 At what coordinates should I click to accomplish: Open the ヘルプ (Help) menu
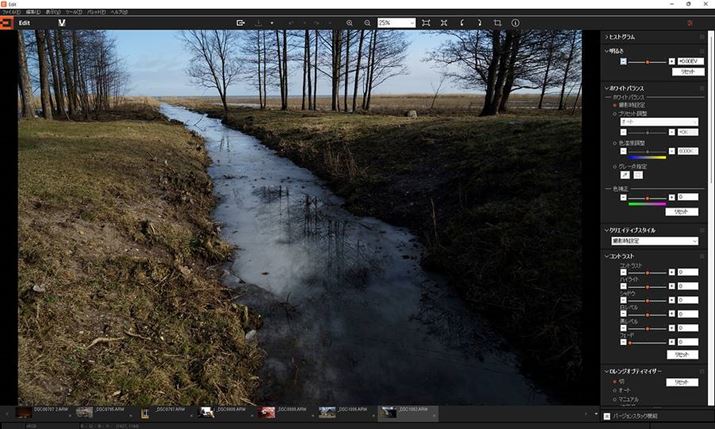point(119,12)
